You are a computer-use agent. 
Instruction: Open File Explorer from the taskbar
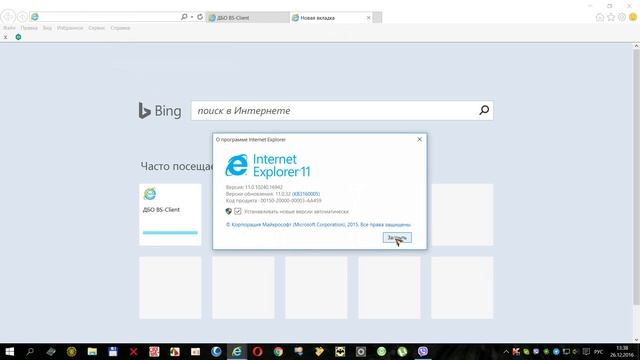pyautogui.click(x=92, y=351)
